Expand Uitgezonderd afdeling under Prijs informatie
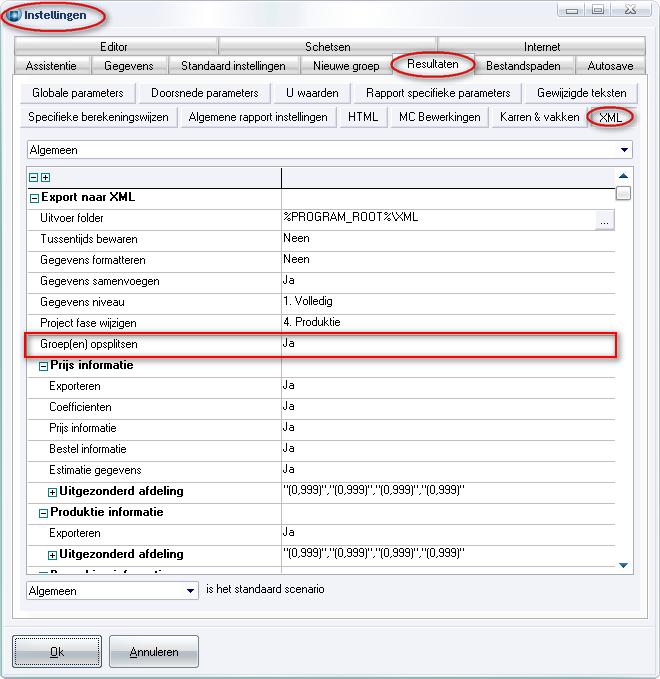The width and height of the screenshot is (660, 679). [x=52, y=492]
